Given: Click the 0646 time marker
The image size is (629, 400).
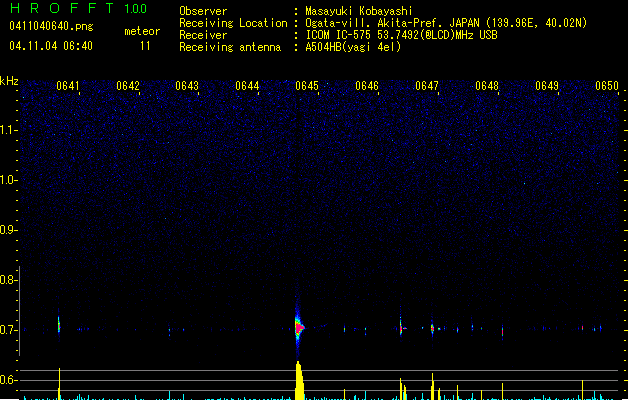Looking at the screenshot, I should coord(367,86).
